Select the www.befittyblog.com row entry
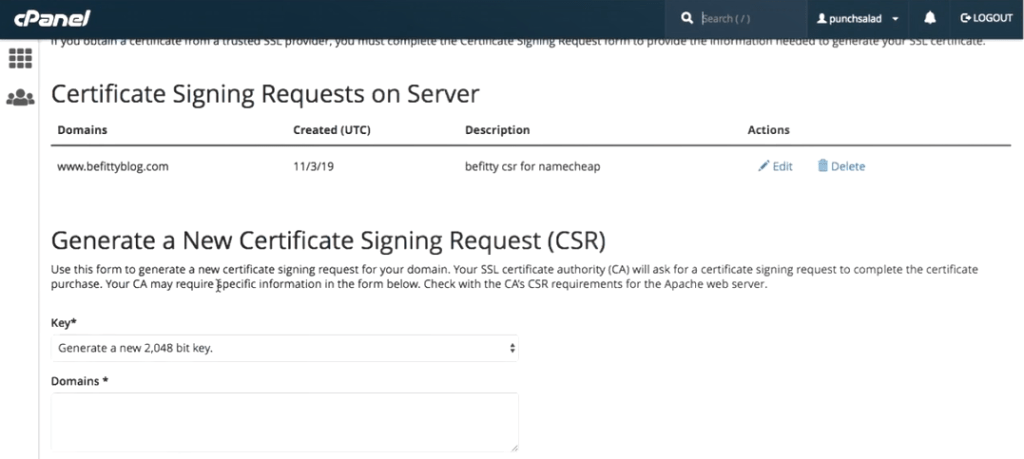1024x459 pixels. click(113, 166)
